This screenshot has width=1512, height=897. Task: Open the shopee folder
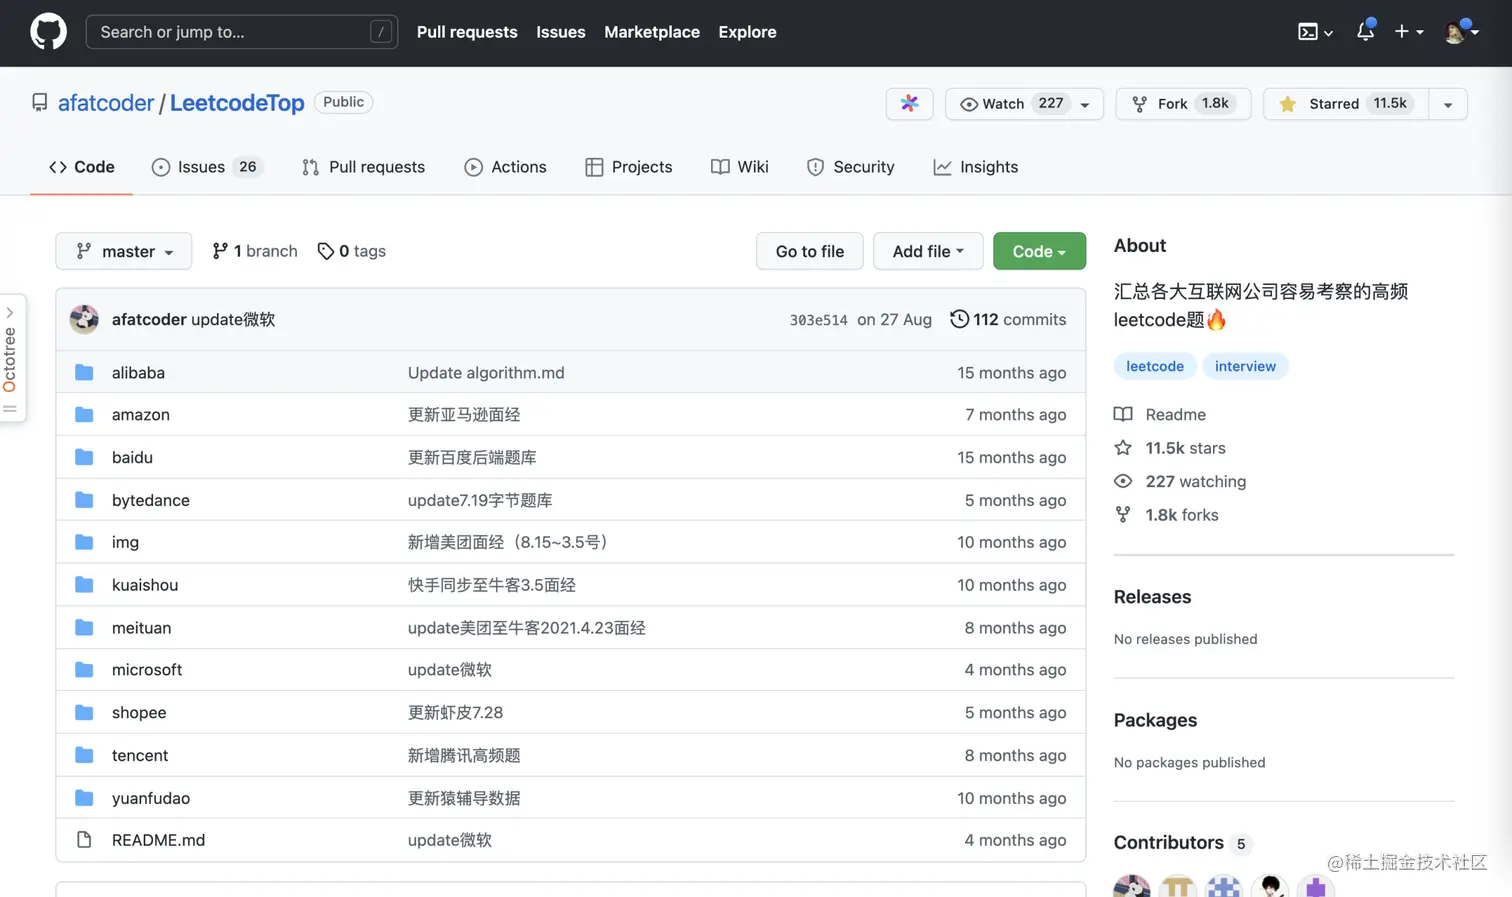(x=139, y=713)
